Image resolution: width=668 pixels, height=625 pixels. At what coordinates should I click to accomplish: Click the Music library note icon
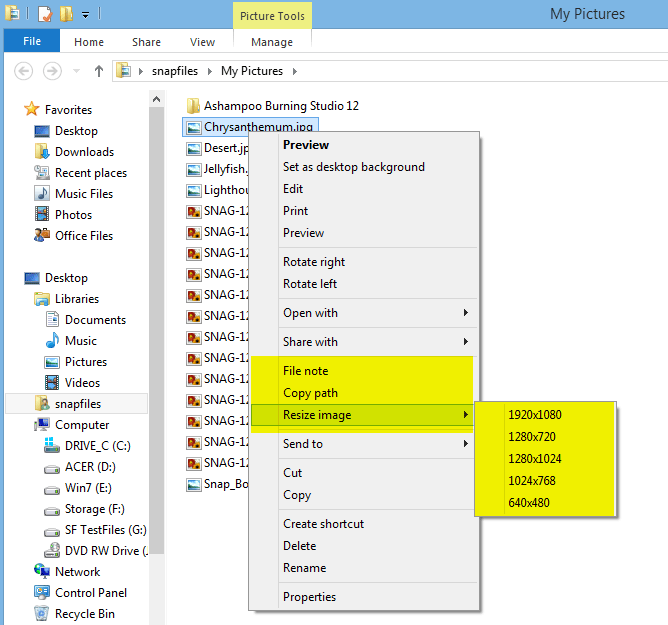click(52, 340)
